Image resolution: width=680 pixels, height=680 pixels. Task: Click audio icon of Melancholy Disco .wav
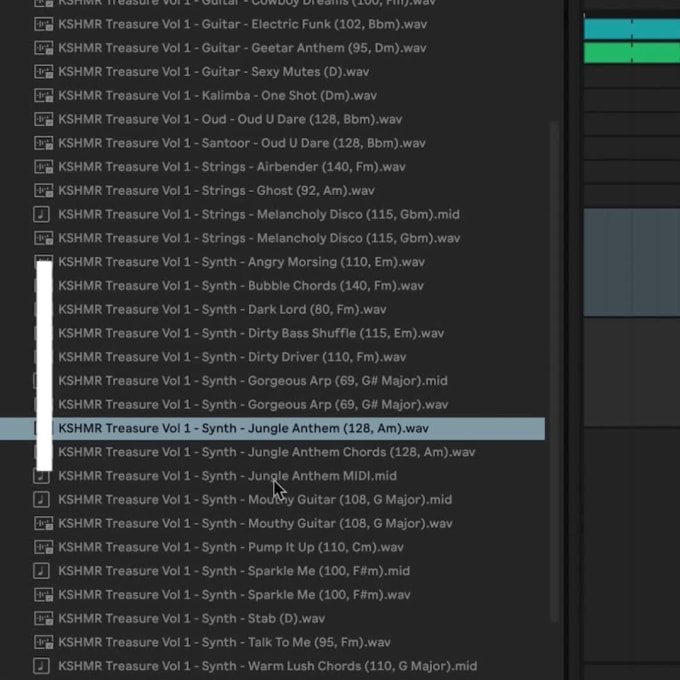click(x=43, y=238)
